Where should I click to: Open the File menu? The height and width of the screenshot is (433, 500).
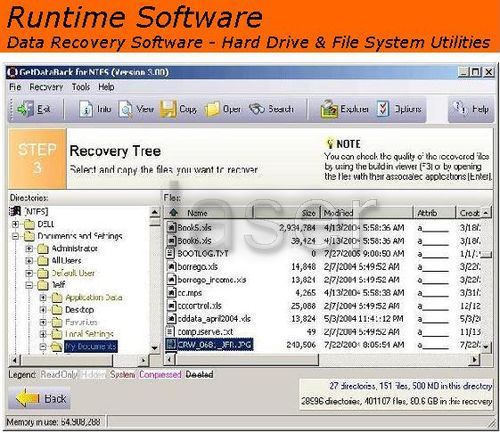click(x=15, y=87)
